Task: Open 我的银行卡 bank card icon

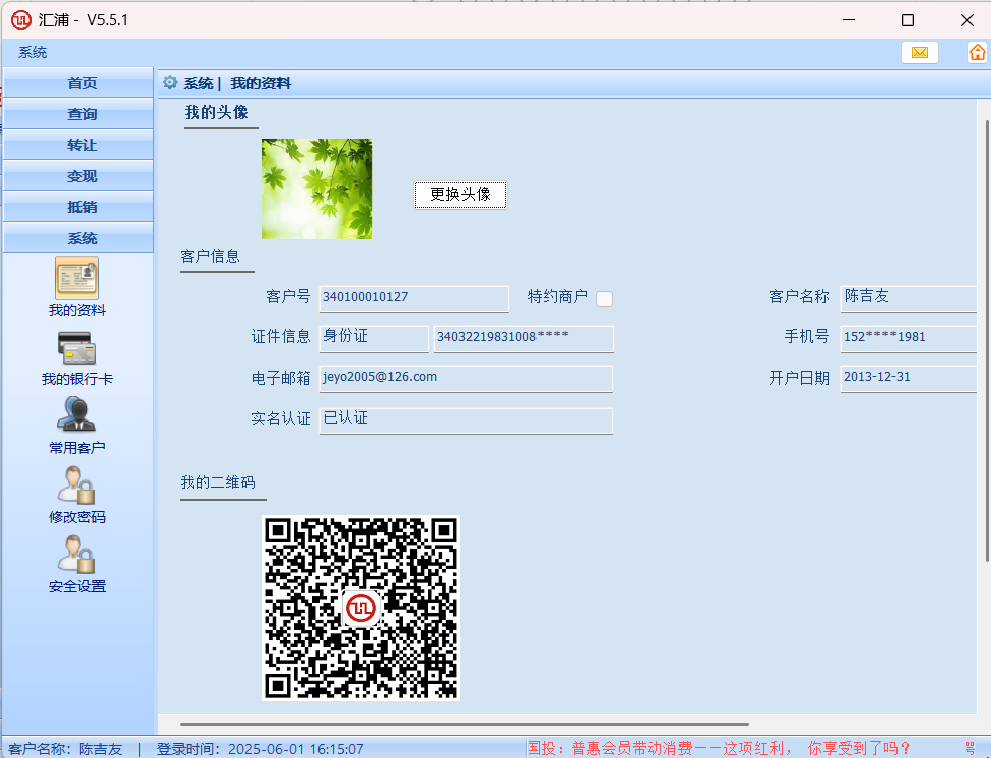Action: click(x=77, y=348)
